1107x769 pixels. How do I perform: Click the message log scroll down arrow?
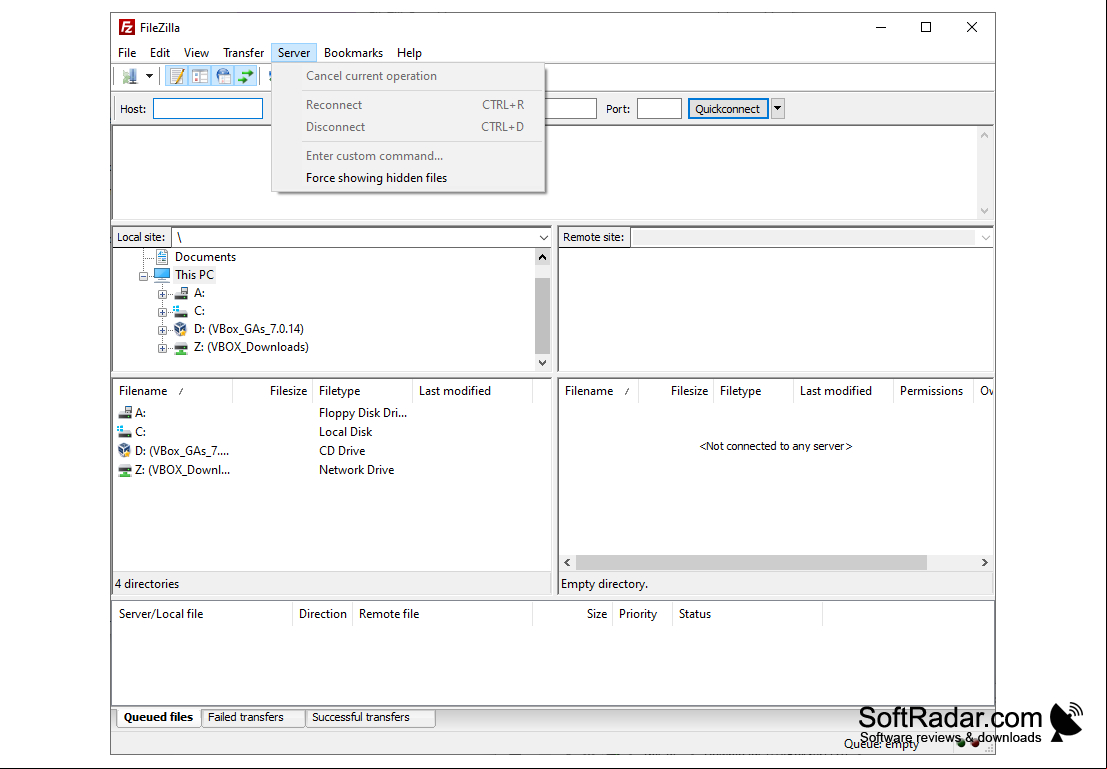(x=984, y=211)
